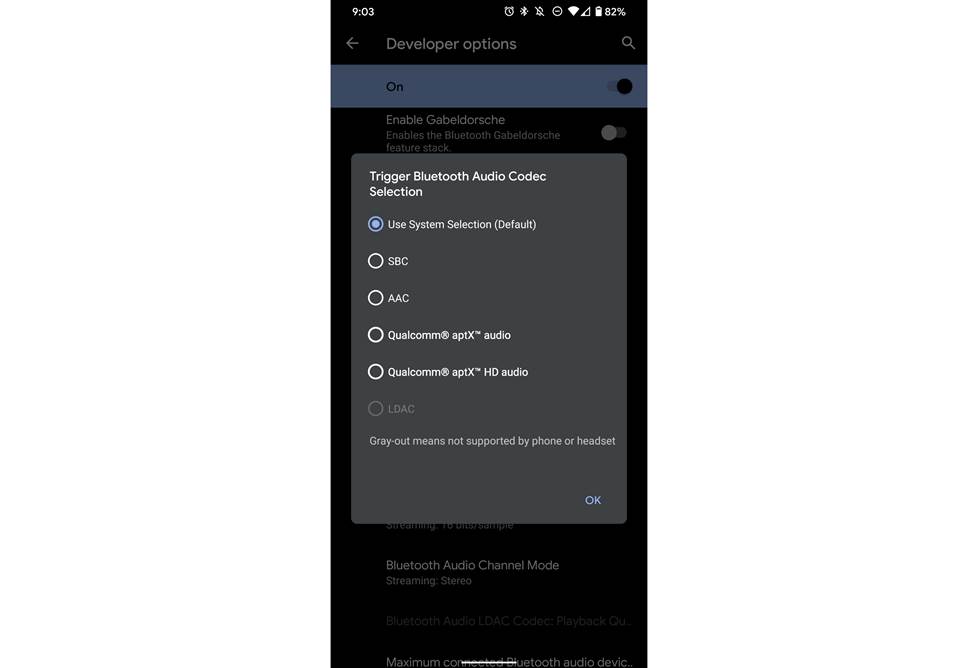This screenshot has height=668, width=978.
Task: Tap the muted notifications bell icon
Action: pyautogui.click(x=540, y=11)
